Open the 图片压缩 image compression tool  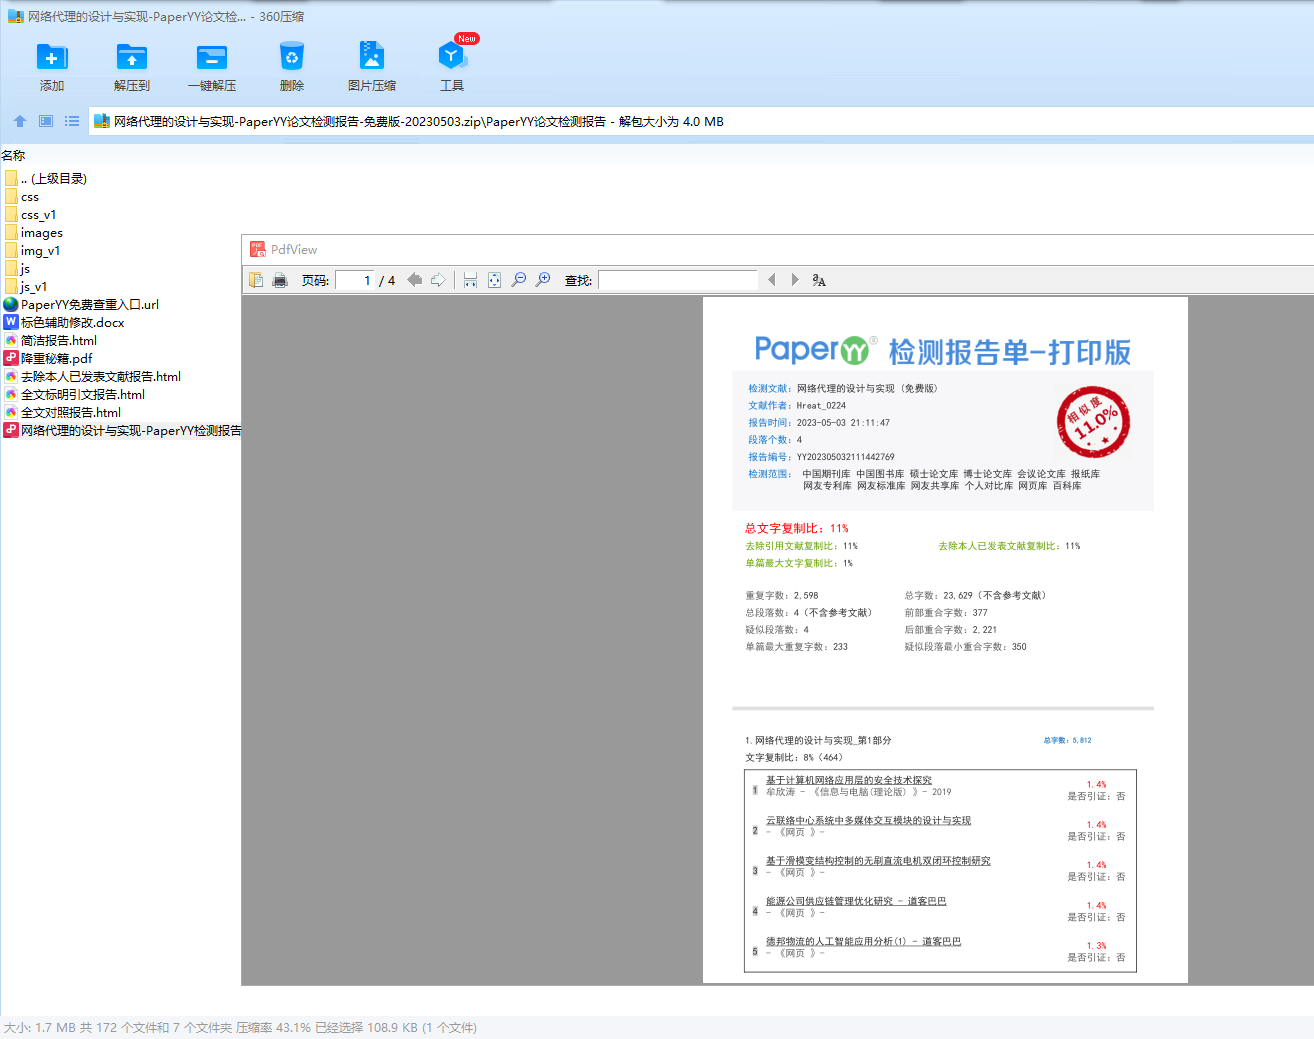[372, 57]
